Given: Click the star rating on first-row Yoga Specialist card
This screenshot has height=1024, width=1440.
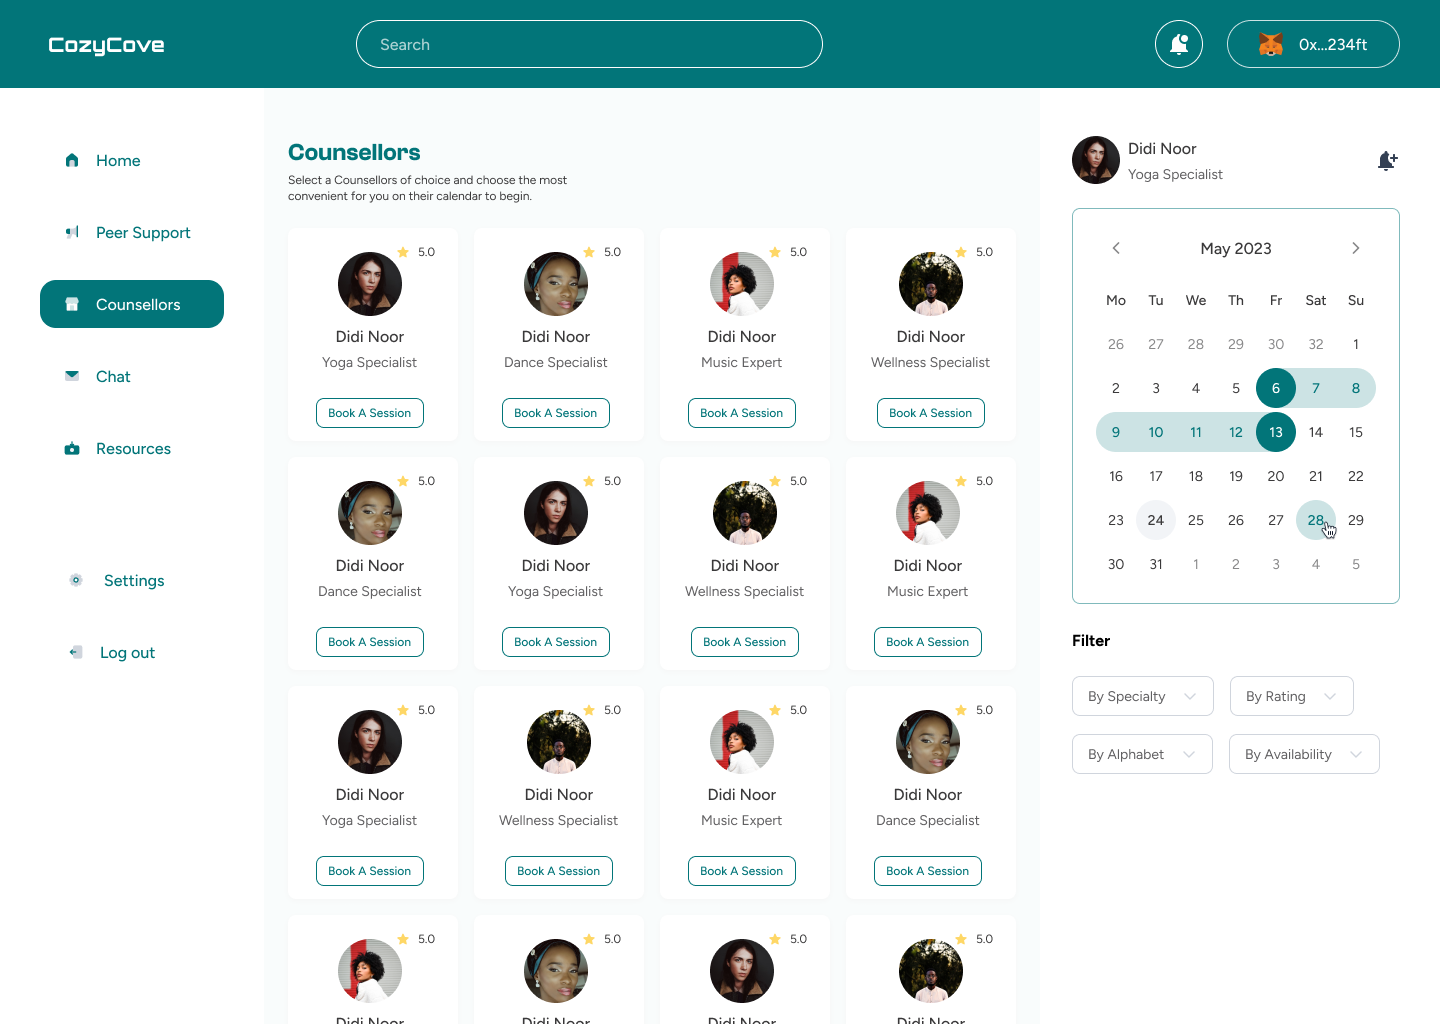Looking at the screenshot, I should pyautogui.click(x=416, y=252).
